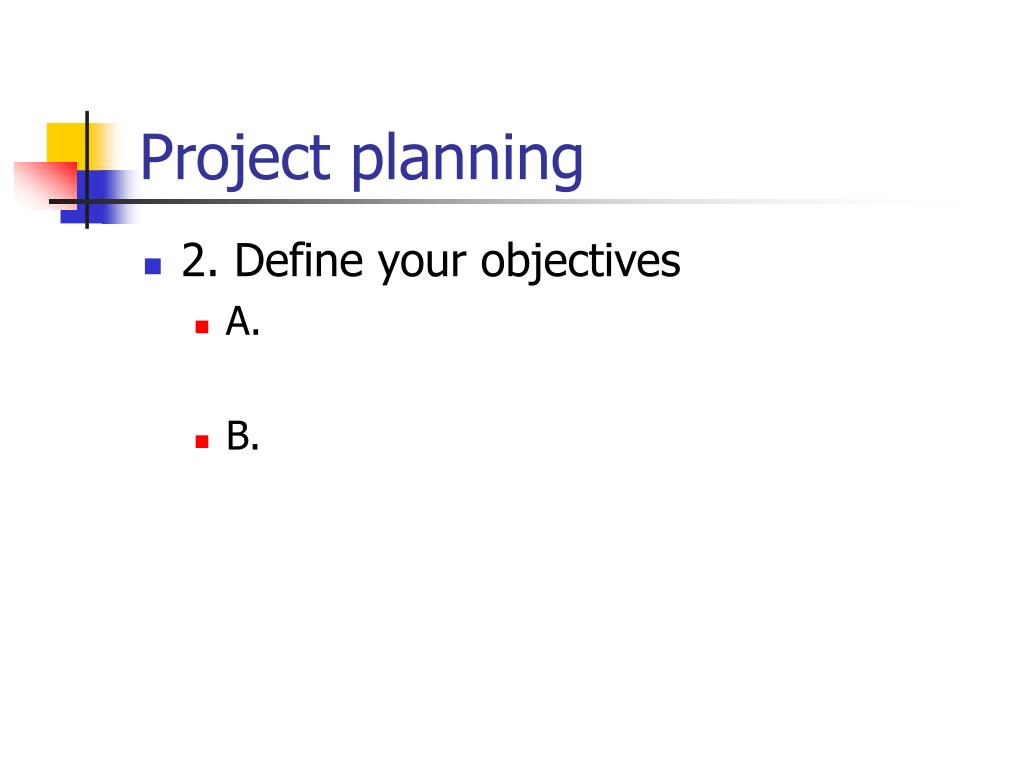Click the word "Project" in the slide title

(235, 159)
